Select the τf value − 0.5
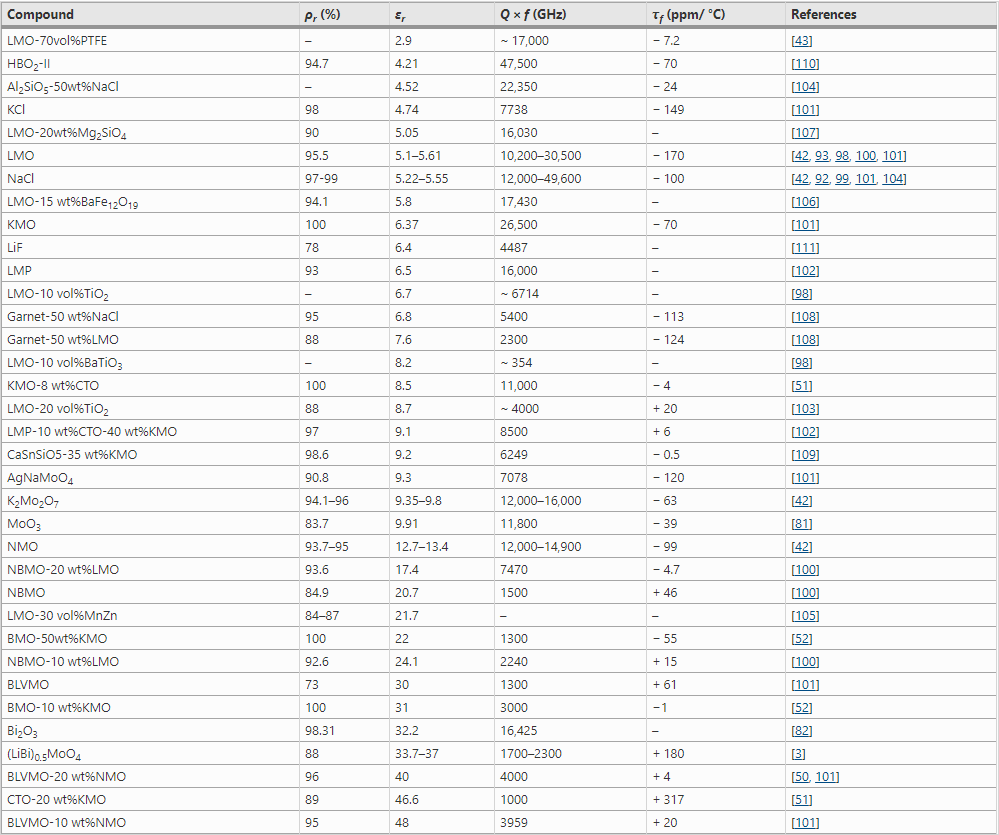The width and height of the screenshot is (999, 835). pyautogui.click(x=666, y=454)
